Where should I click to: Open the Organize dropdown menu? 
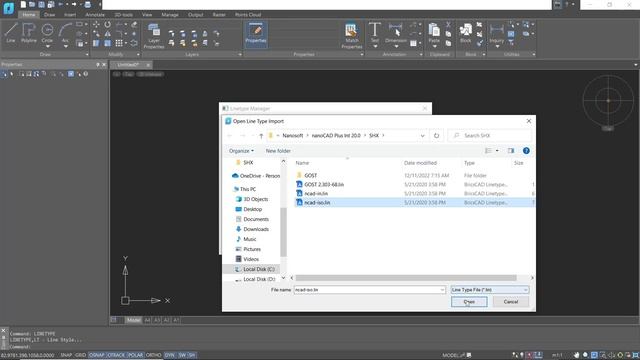click(x=241, y=151)
